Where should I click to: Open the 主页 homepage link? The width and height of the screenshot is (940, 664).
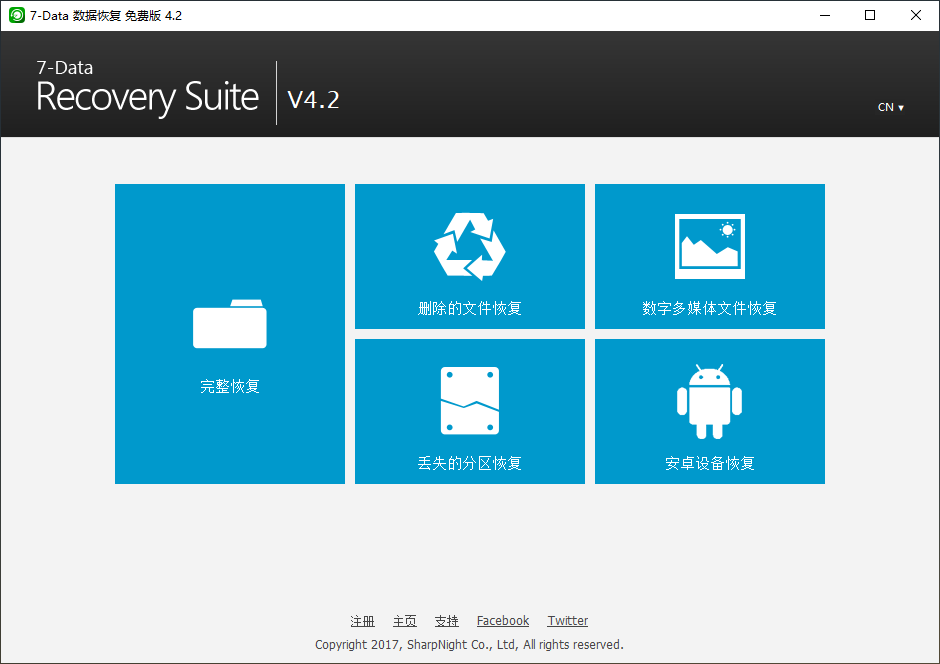(x=405, y=621)
